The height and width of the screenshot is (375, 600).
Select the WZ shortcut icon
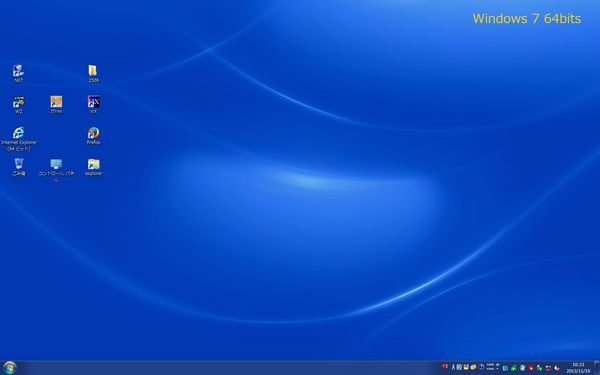(18, 104)
